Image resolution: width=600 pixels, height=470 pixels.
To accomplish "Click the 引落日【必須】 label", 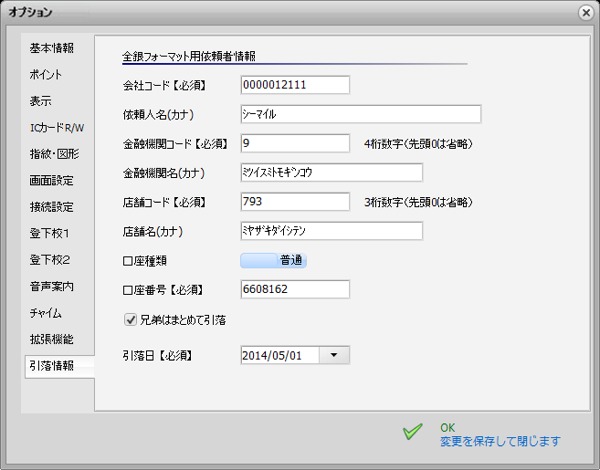I will (158, 356).
